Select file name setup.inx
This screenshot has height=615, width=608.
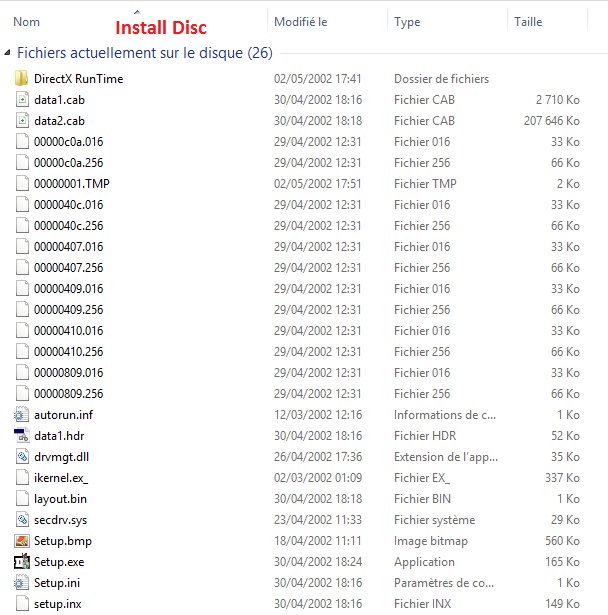58,604
